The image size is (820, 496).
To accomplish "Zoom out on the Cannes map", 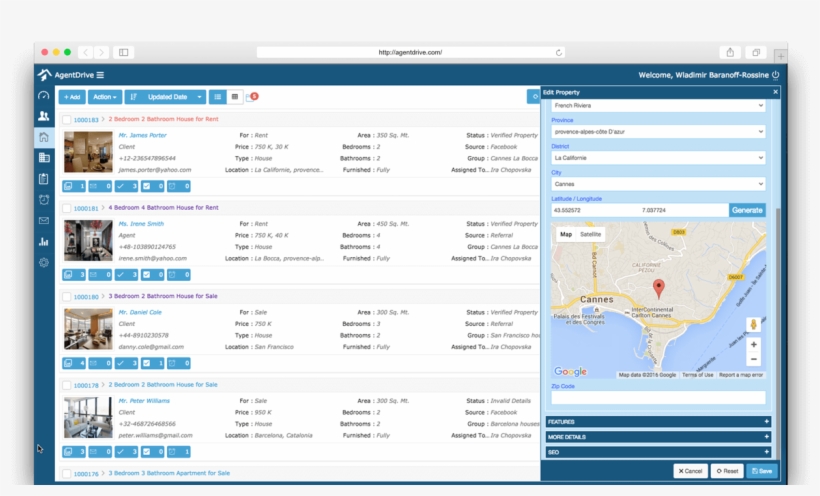I will click(x=753, y=359).
